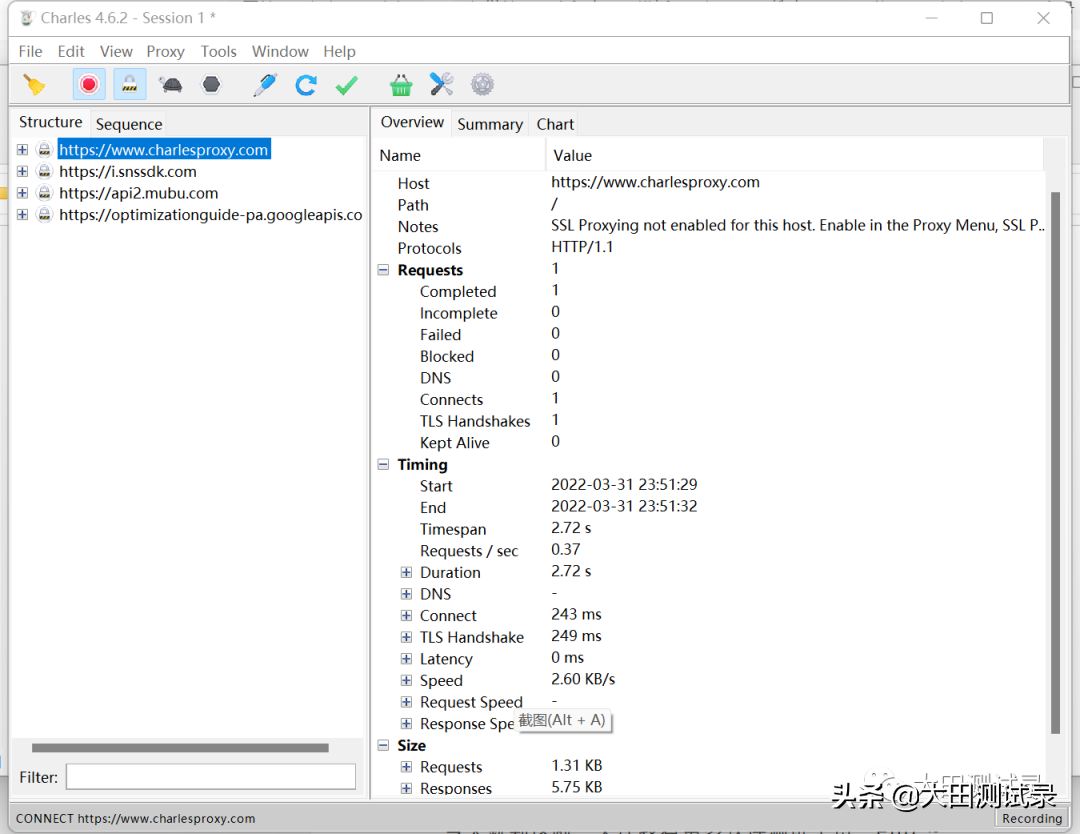Image resolution: width=1080 pixels, height=834 pixels.
Task: Expand the api2.mubu.com tree node
Action: click(22, 193)
